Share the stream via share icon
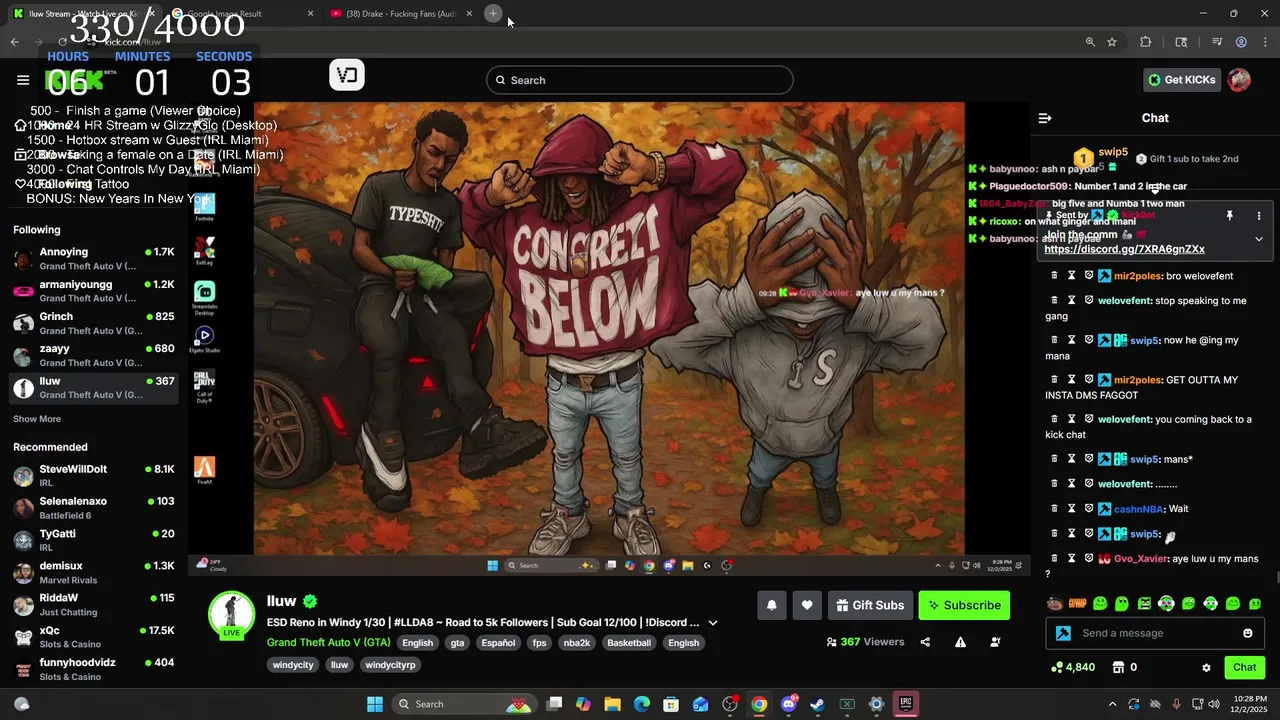The image size is (1280, 720). tap(925, 642)
